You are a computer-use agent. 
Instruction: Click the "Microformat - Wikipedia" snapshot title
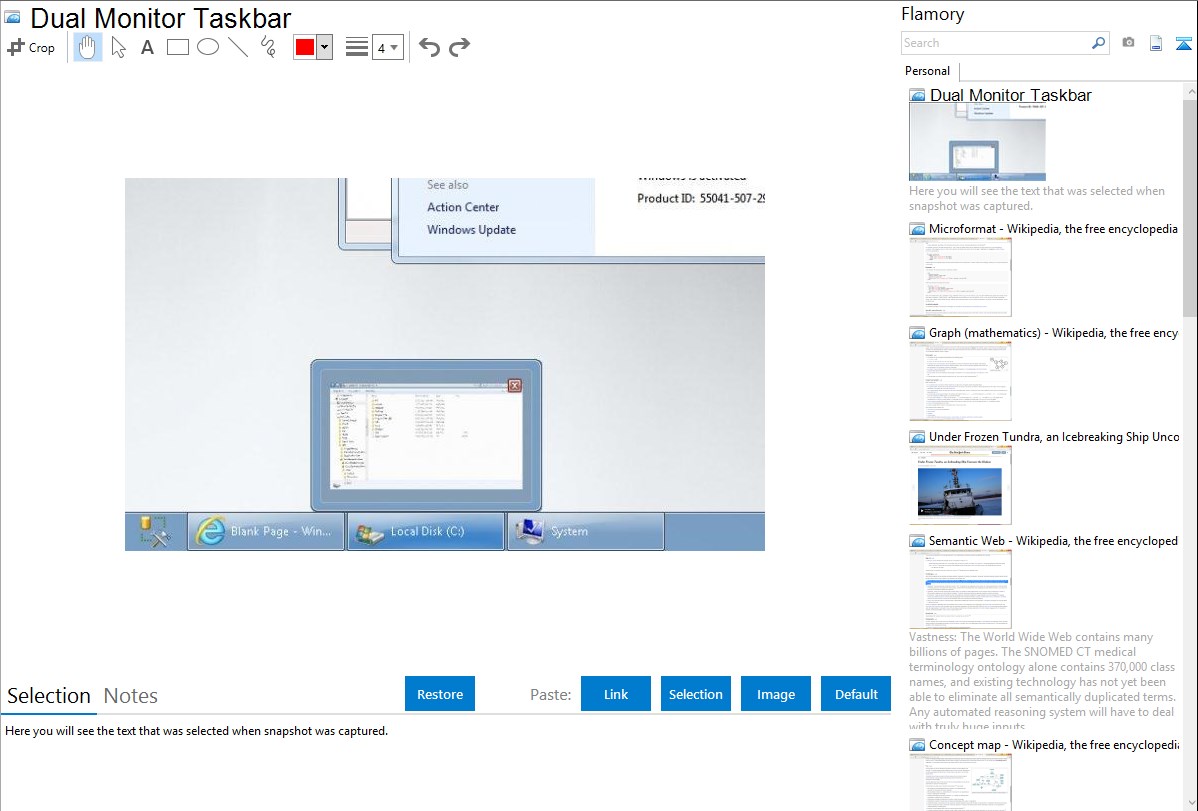click(1054, 229)
